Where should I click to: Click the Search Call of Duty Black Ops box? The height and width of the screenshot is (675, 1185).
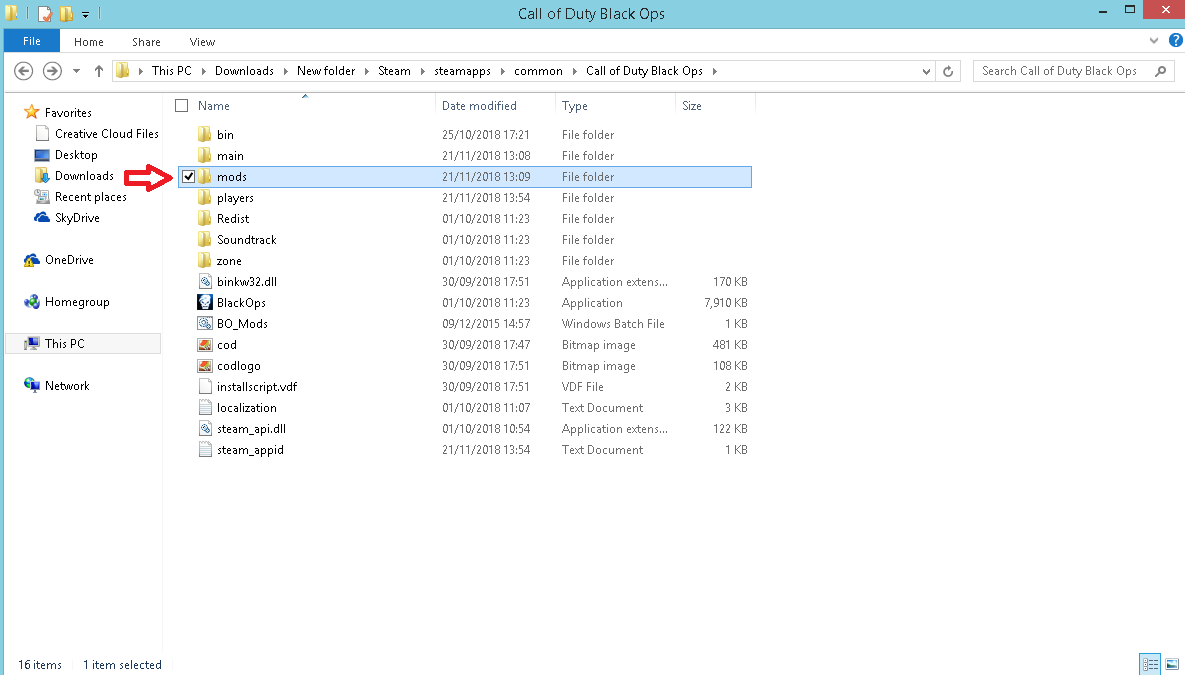click(x=1073, y=71)
